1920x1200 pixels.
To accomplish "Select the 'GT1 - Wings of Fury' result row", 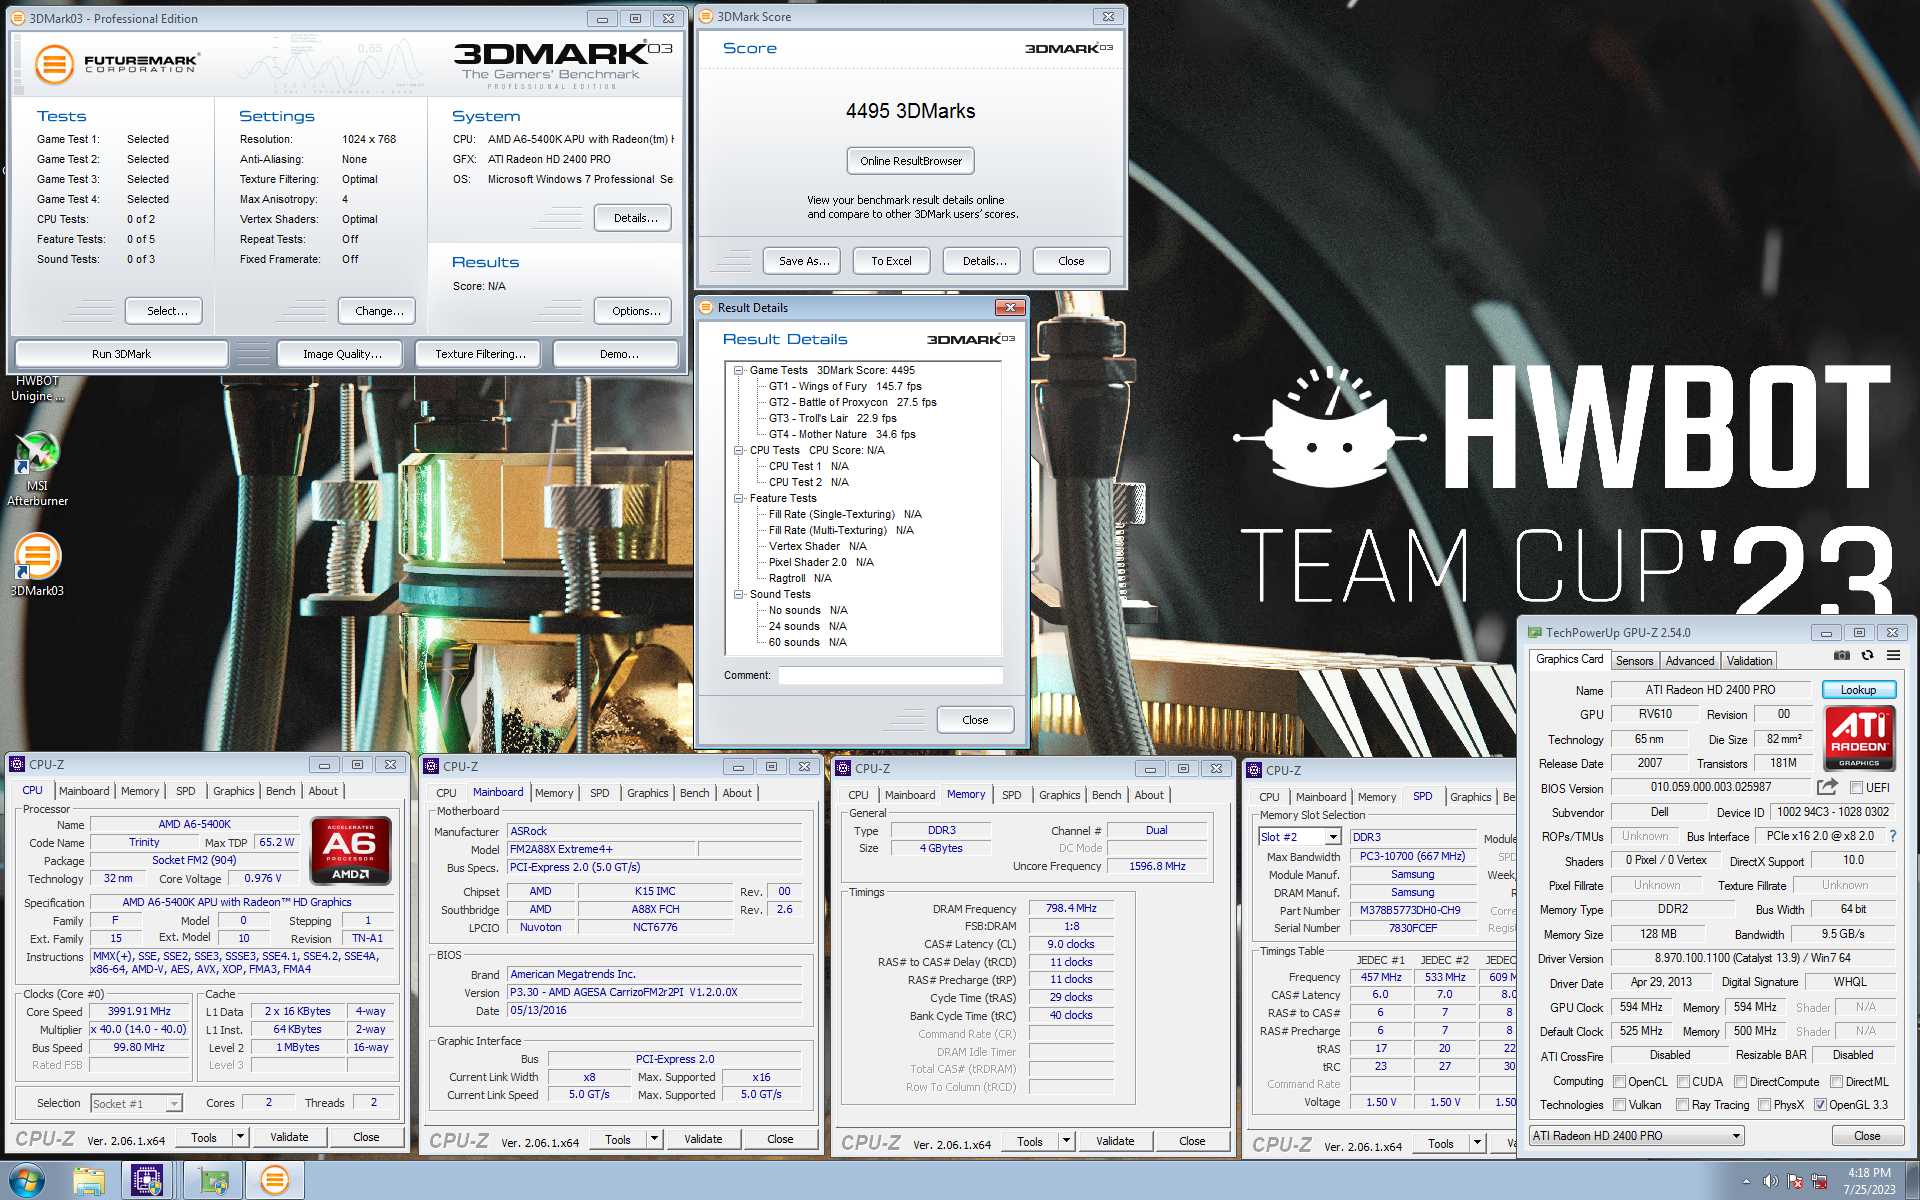I will [x=845, y=386].
